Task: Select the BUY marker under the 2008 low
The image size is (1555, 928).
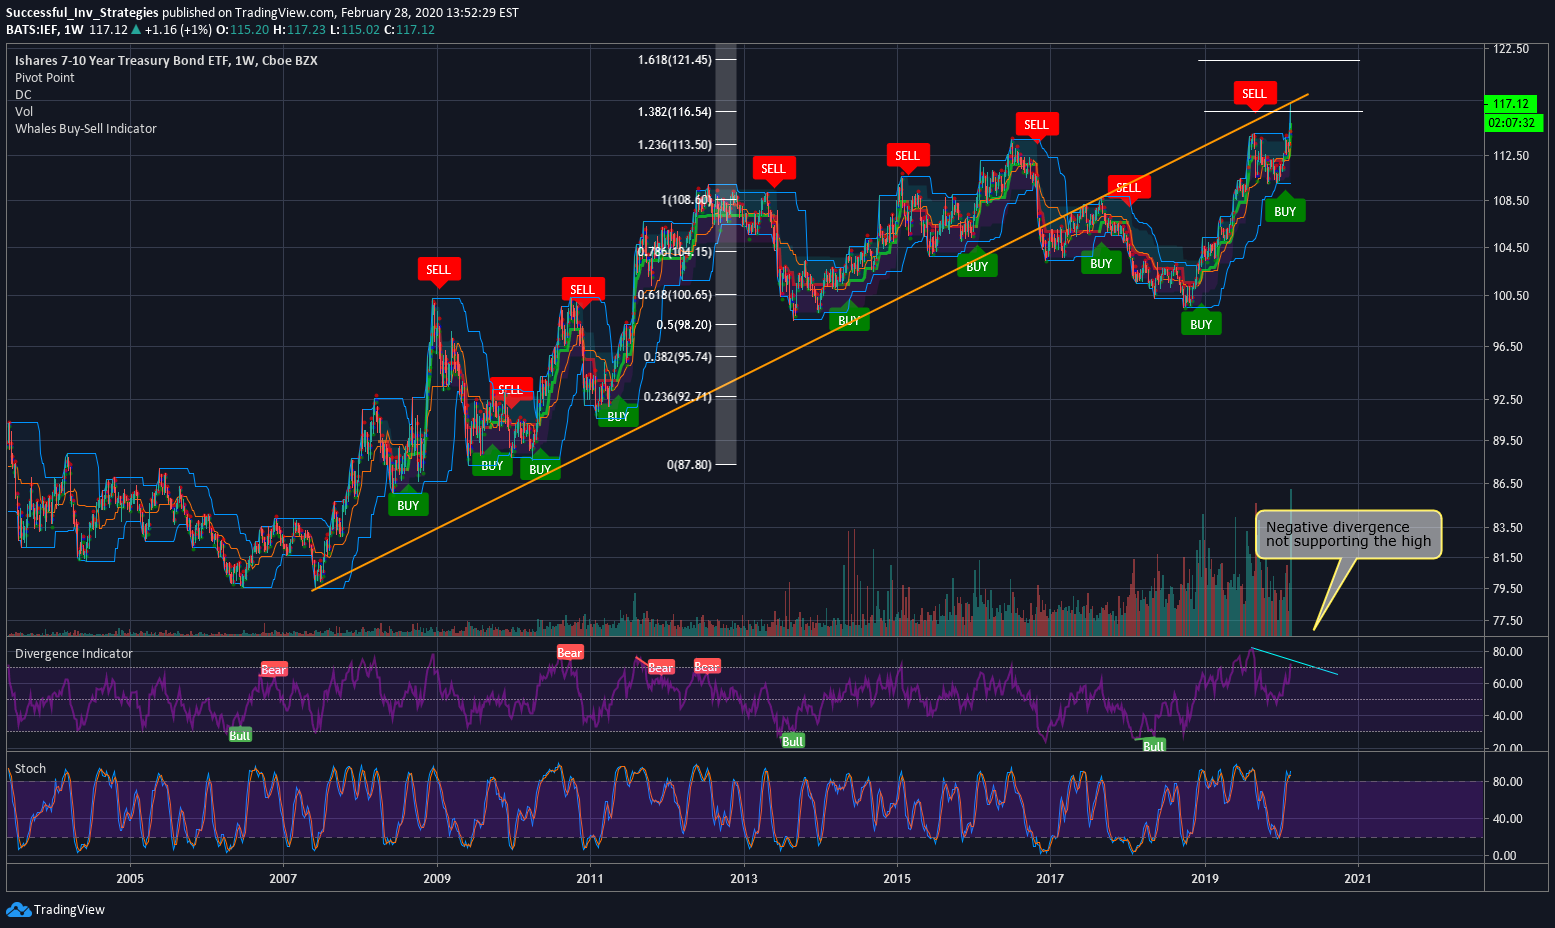Action: point(408,503)
